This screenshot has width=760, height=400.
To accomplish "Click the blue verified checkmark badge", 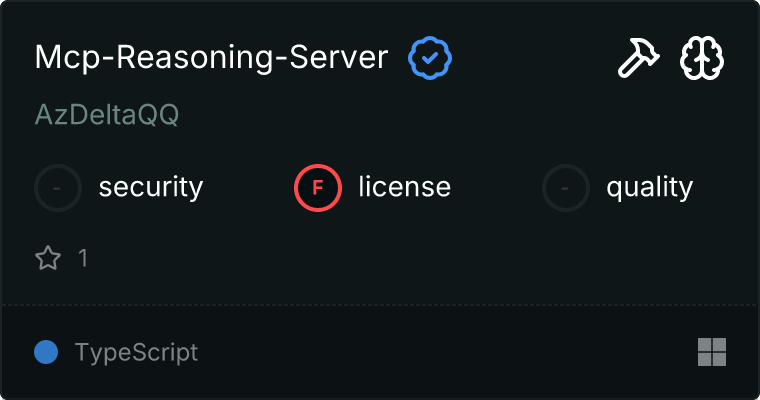I will click(x=430, y=59).
